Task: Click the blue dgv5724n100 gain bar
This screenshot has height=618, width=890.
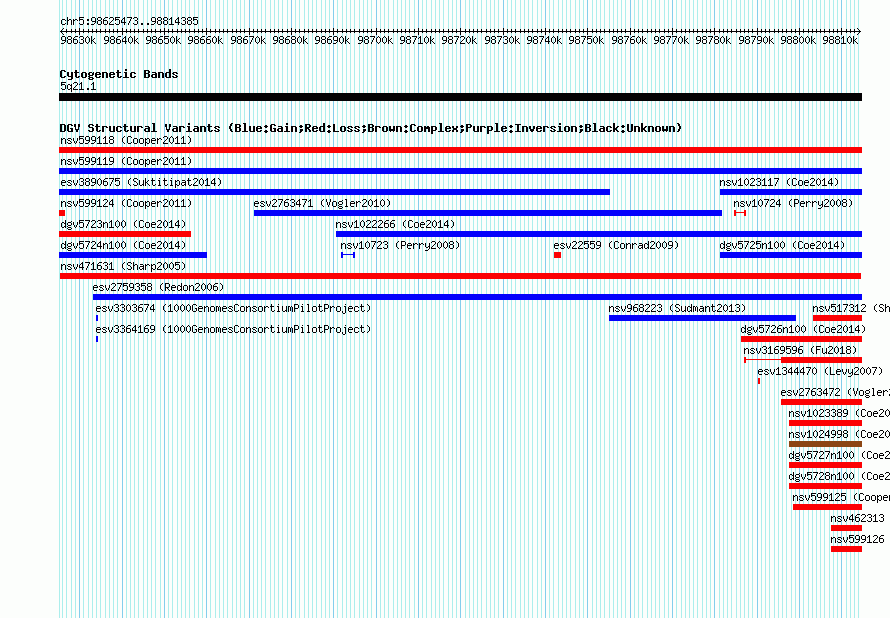Action: tap(133, 255)
